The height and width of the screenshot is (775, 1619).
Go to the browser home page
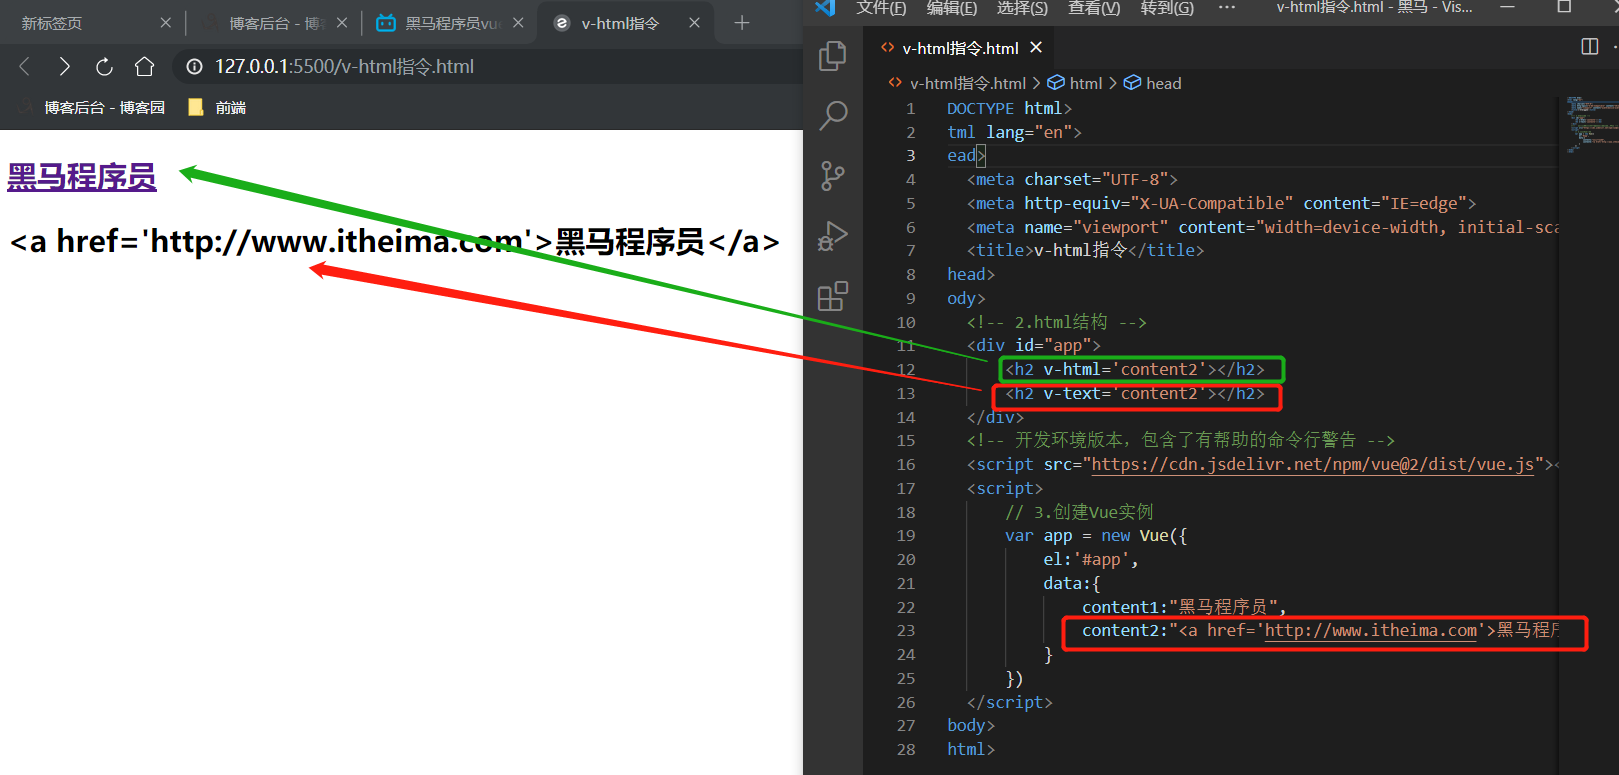tap(145, 66)
